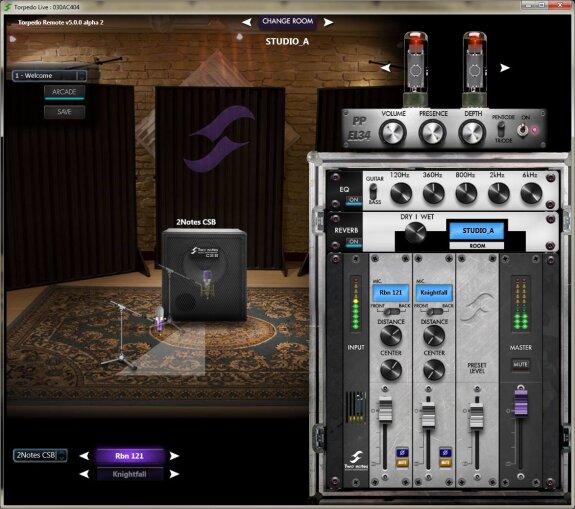Screen dimensions: 575x509
Task: Click next microphone arrow beside Rbn 121
Action: (x=174, y=456)
